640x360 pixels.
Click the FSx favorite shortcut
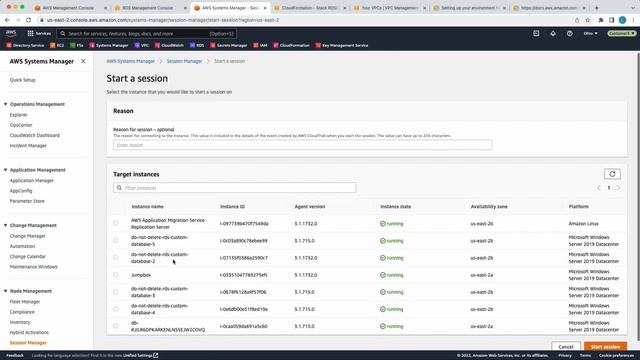click(x=77, y=45)
